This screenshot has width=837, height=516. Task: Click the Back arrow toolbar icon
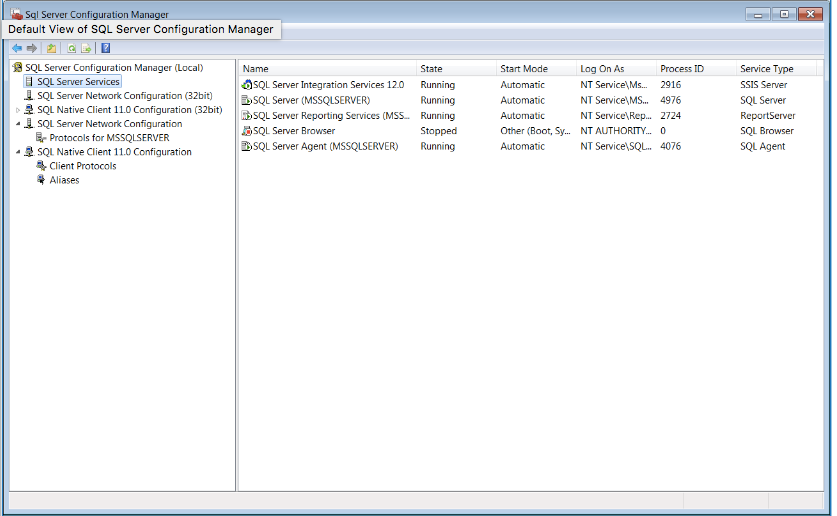(17, 48)
